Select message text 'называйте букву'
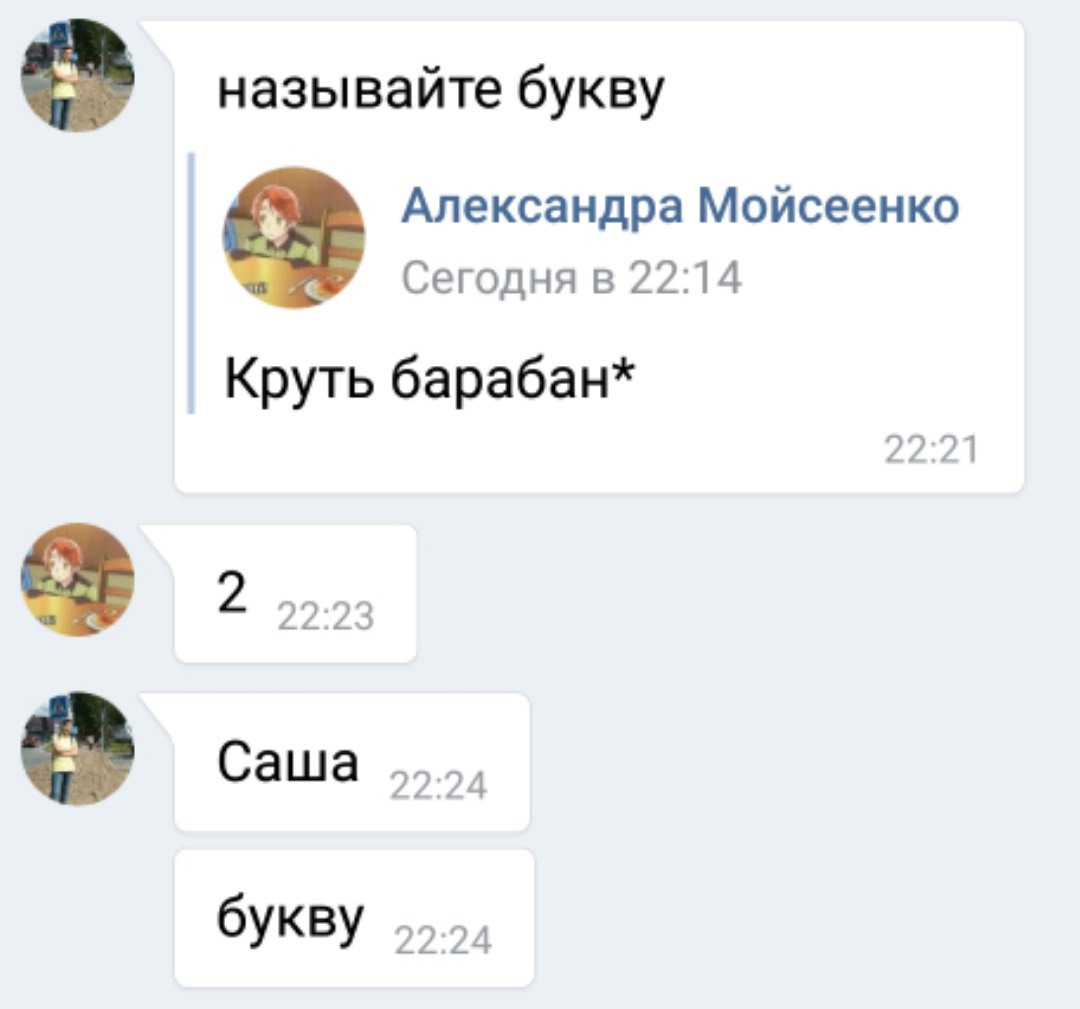Screen dimensions: 1080x1009 pos(441,90)
